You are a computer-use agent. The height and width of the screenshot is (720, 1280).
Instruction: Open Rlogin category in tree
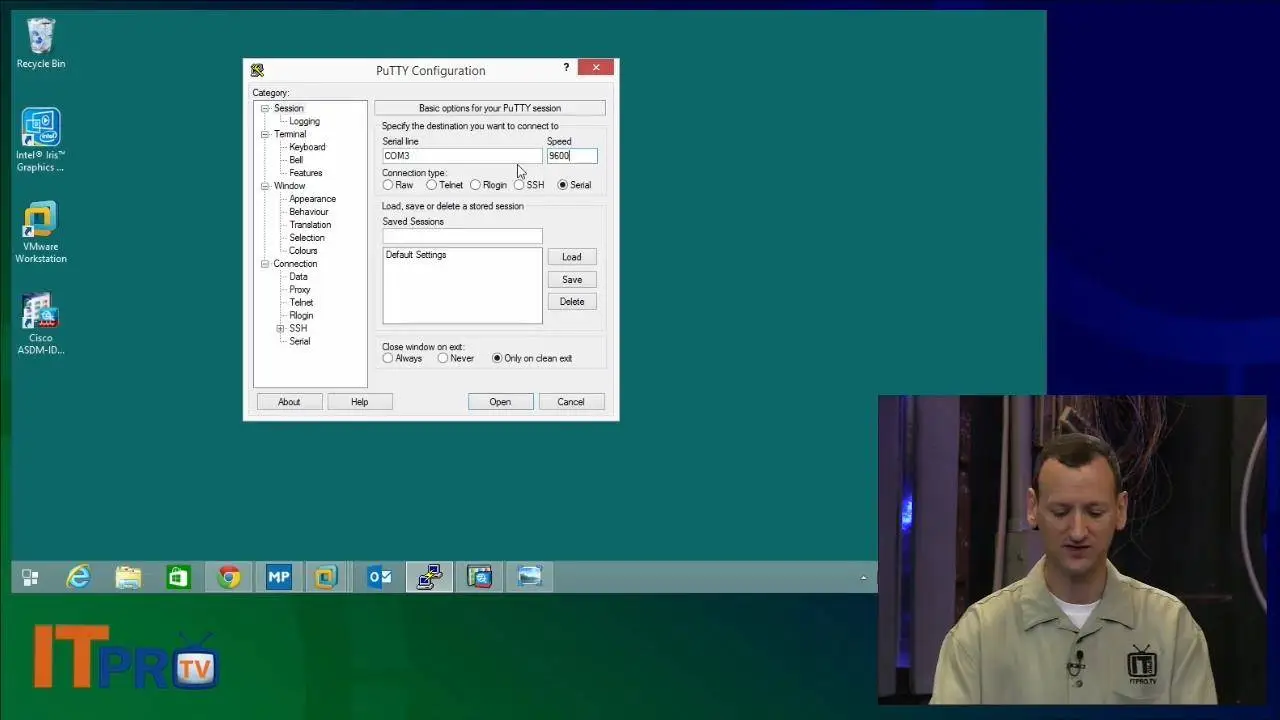click(301, 315)
